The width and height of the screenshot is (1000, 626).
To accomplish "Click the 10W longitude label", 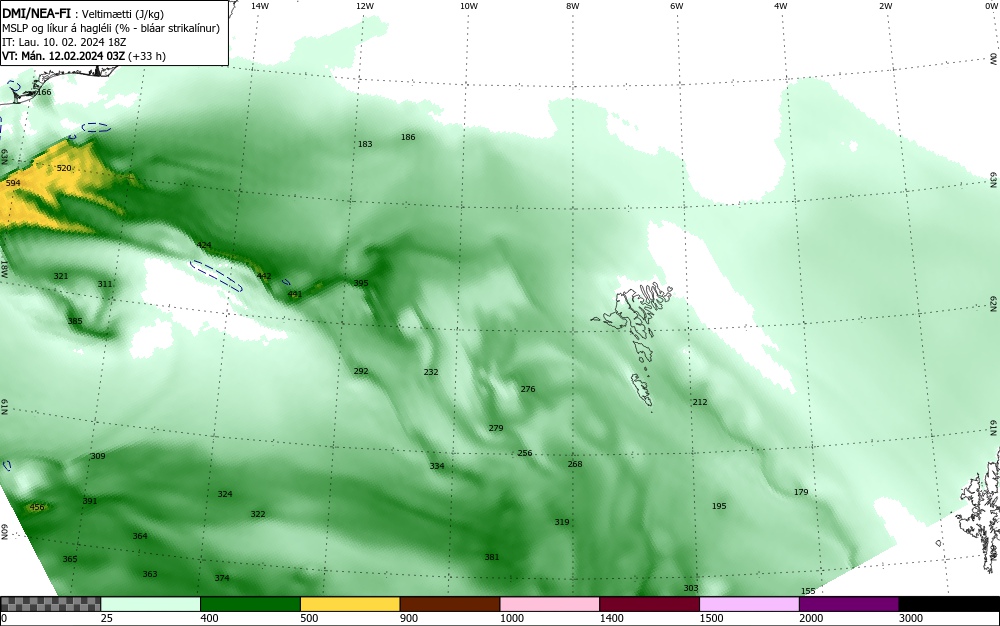I will pos(469,6).
